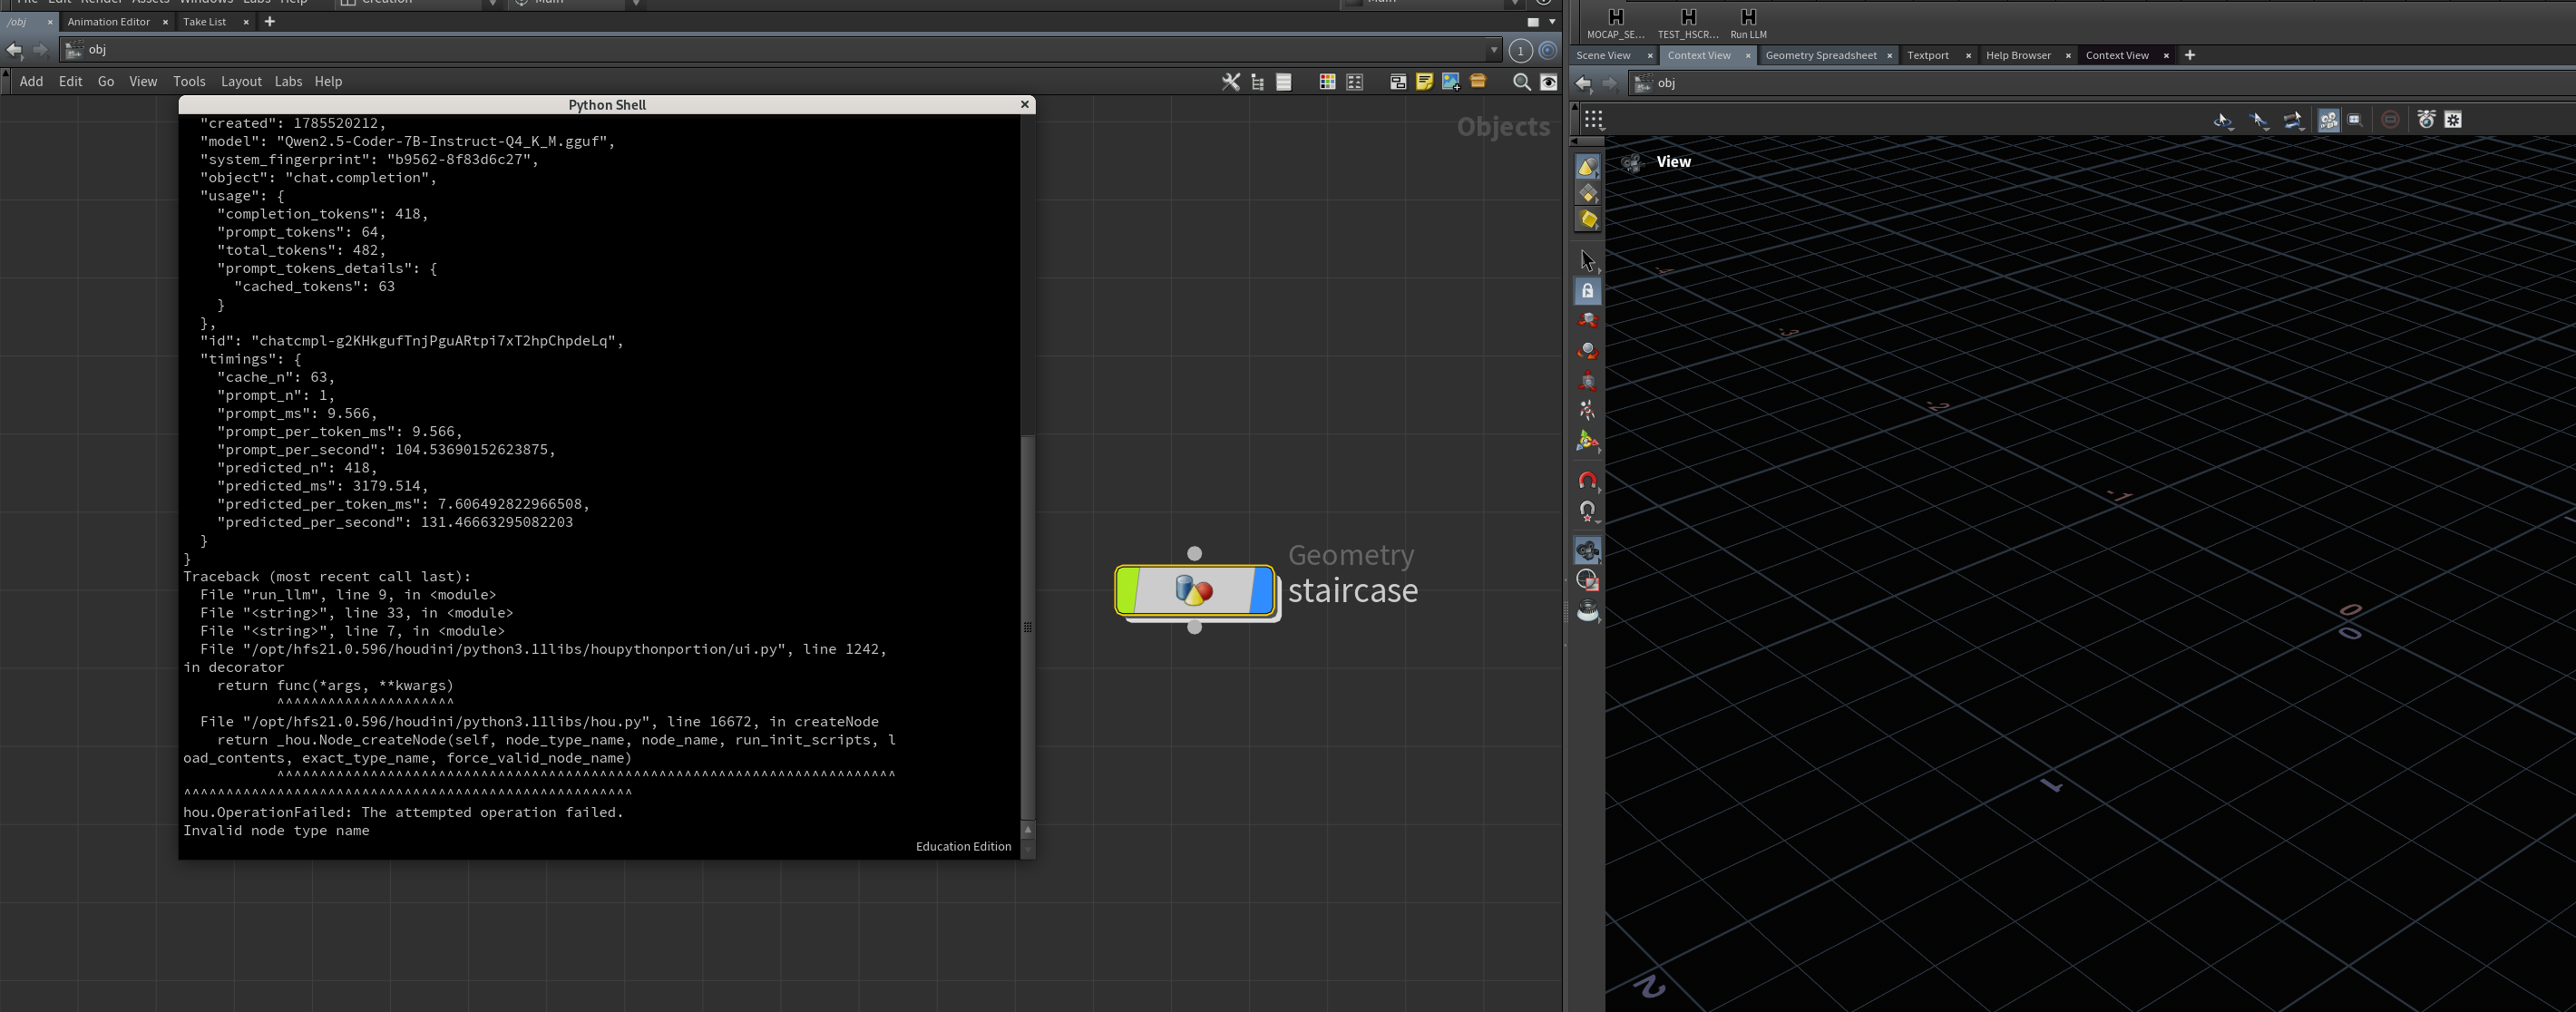Add a new tab to network pane
Viewport: 2576px width, 1012px height.
point(269,22)
